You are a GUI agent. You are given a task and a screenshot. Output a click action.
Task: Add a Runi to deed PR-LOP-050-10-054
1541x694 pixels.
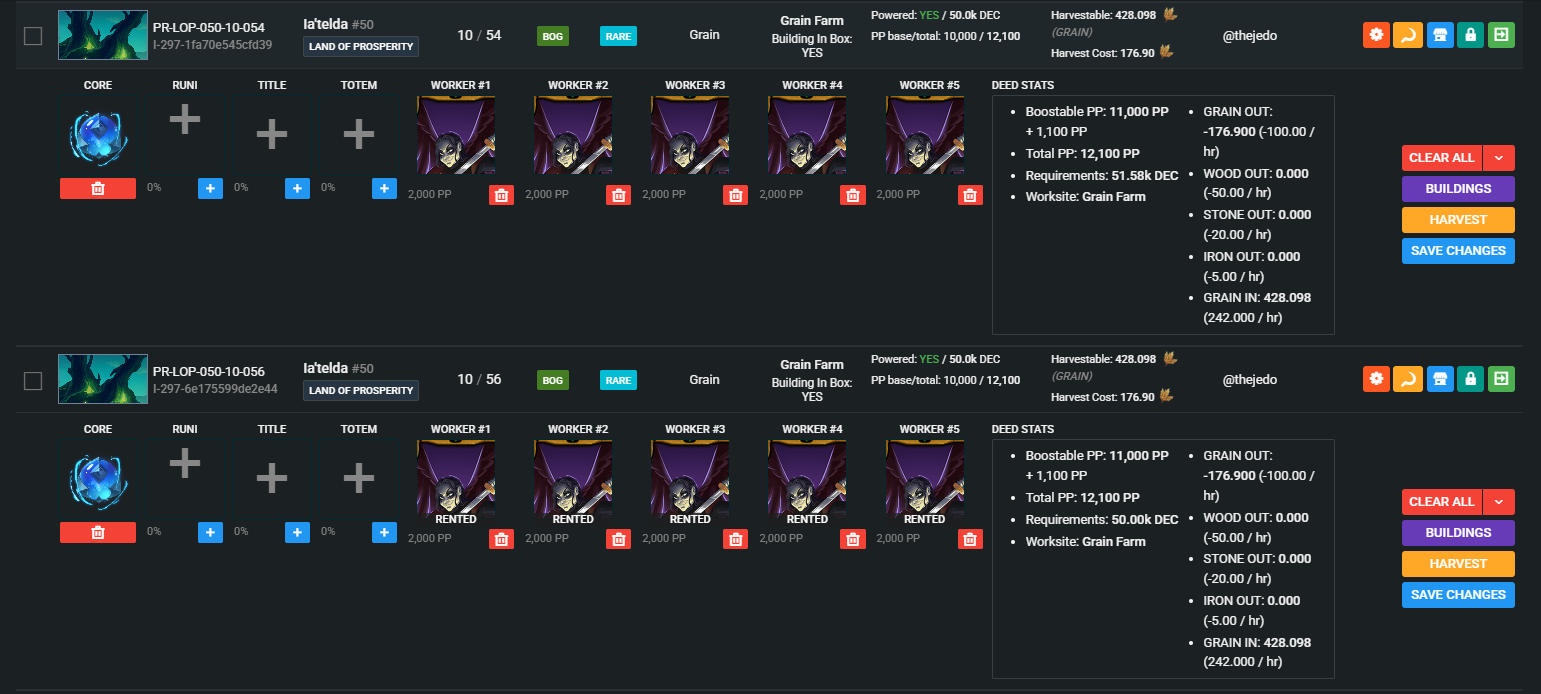click(210, 188)
